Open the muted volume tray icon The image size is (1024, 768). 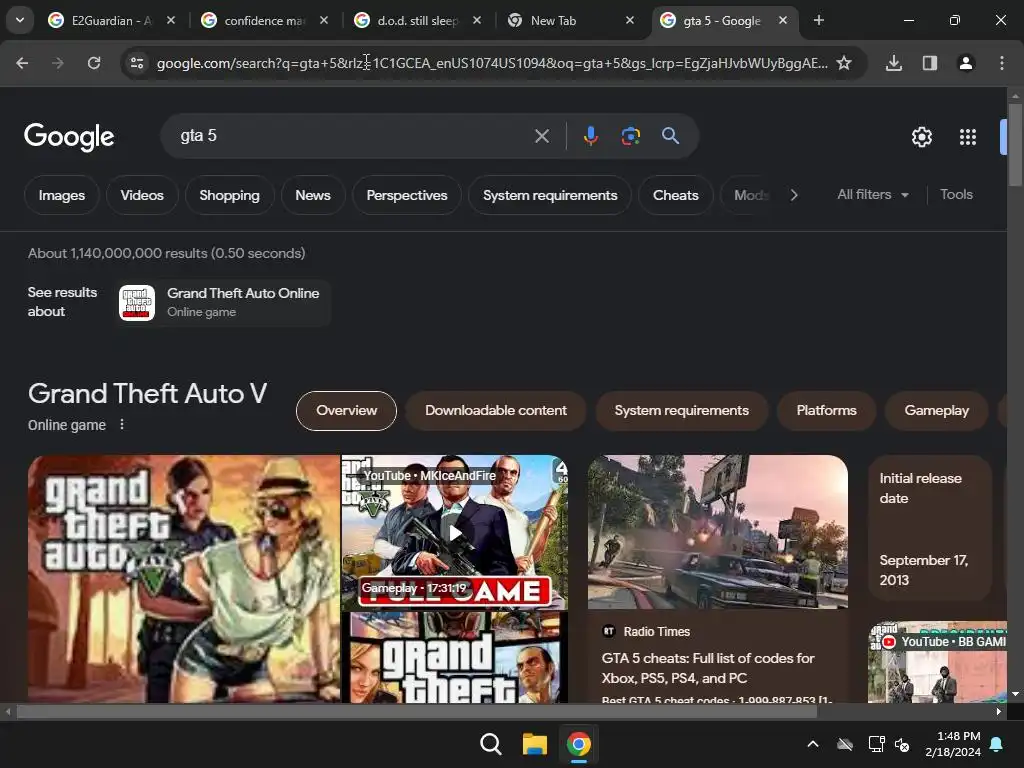(903, 744)
